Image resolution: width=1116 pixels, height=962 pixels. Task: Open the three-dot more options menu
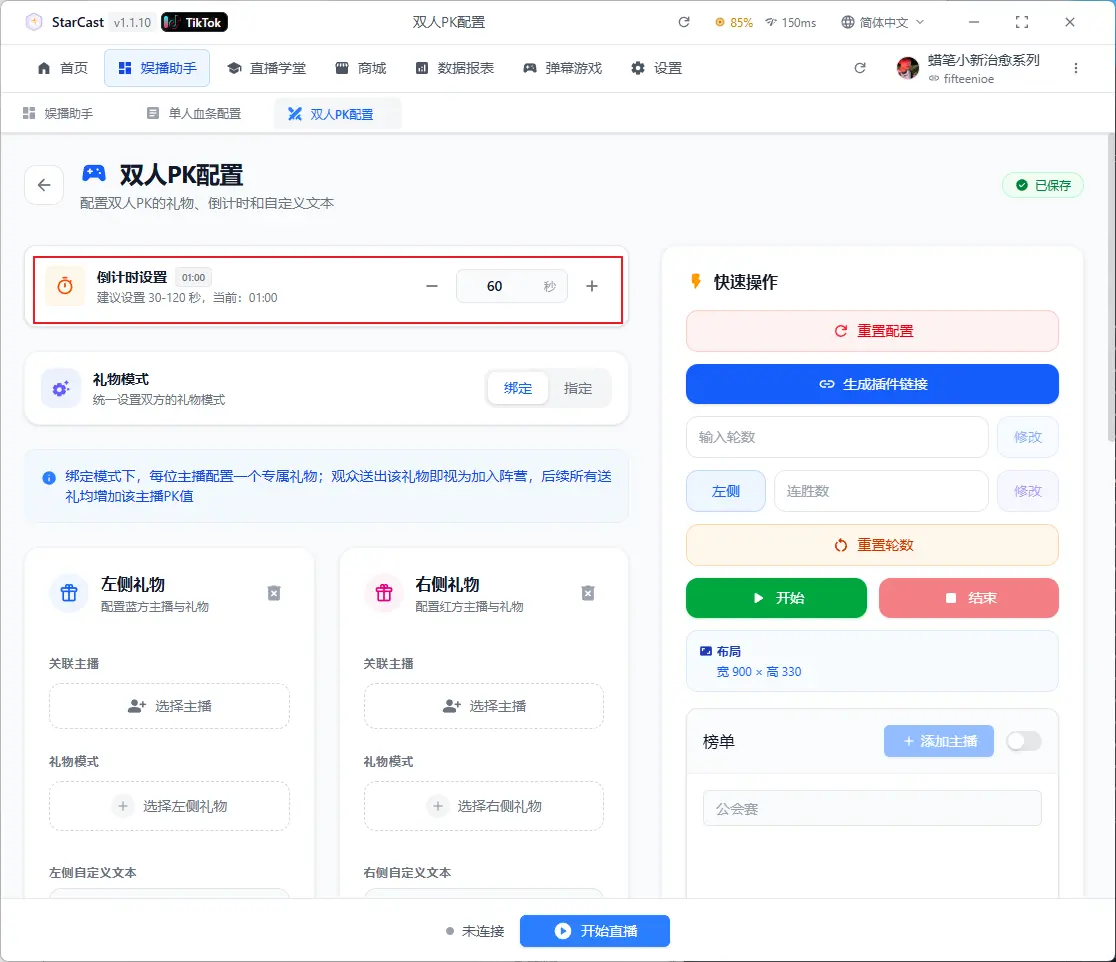tap(1076, 68)
